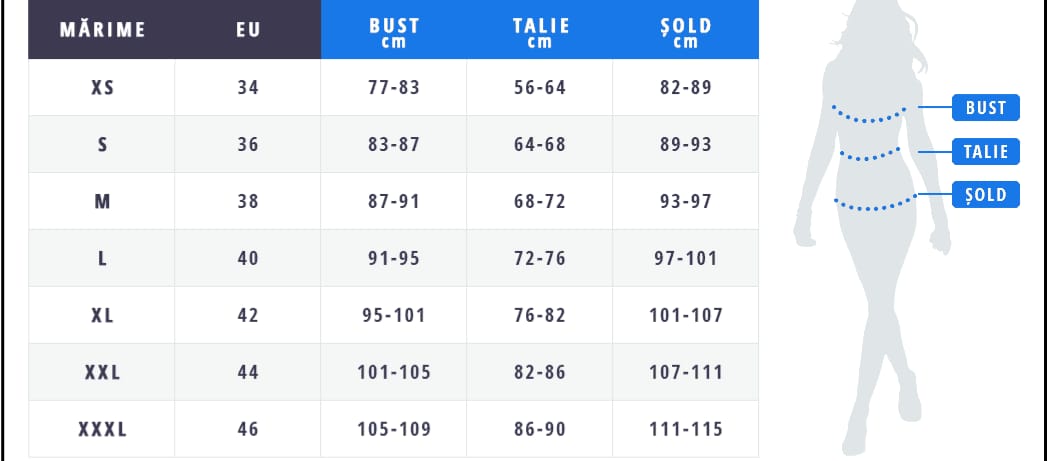The image size is (1050, 461).
Task: Click the ȘOLD cm column header
Action: tap(686, 29)
